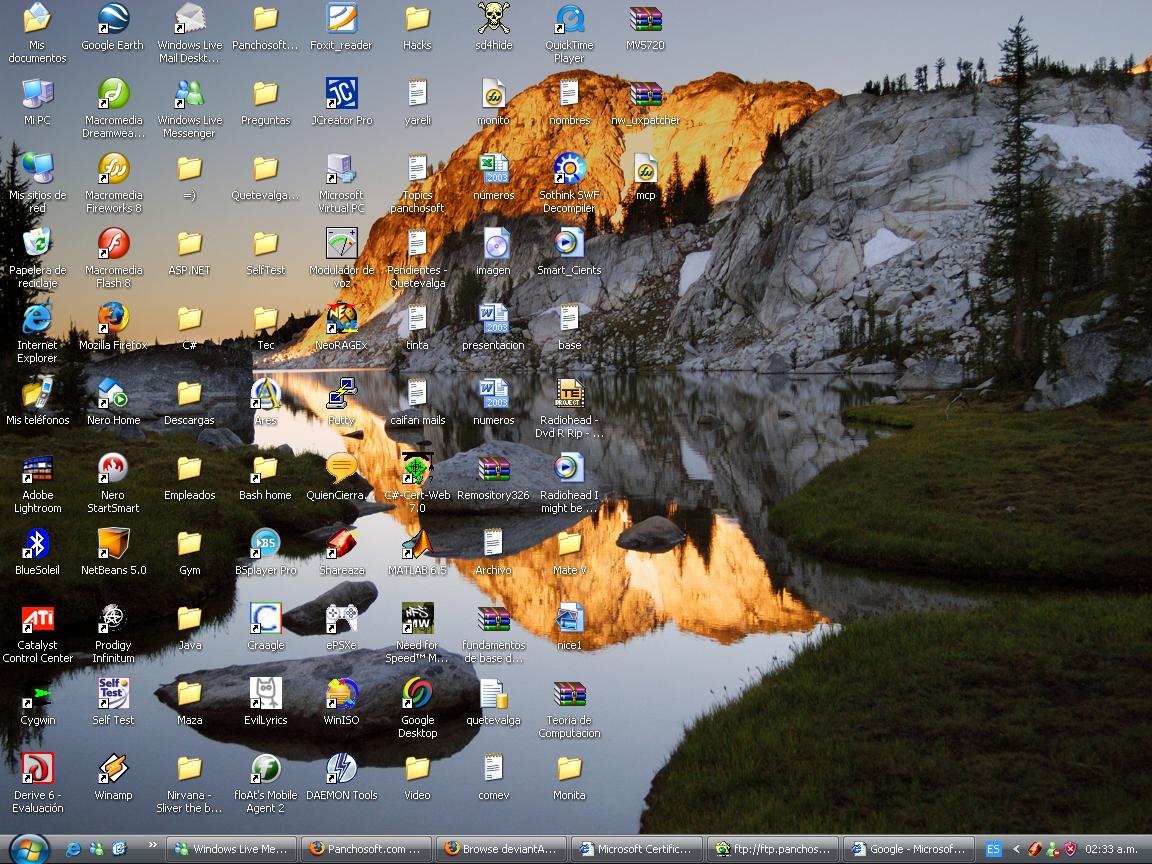Switch to ftp.panchosoft taskbar window
Image resolution: width=1152 pixels, height=864 pixels.
[x=772, y=849]
